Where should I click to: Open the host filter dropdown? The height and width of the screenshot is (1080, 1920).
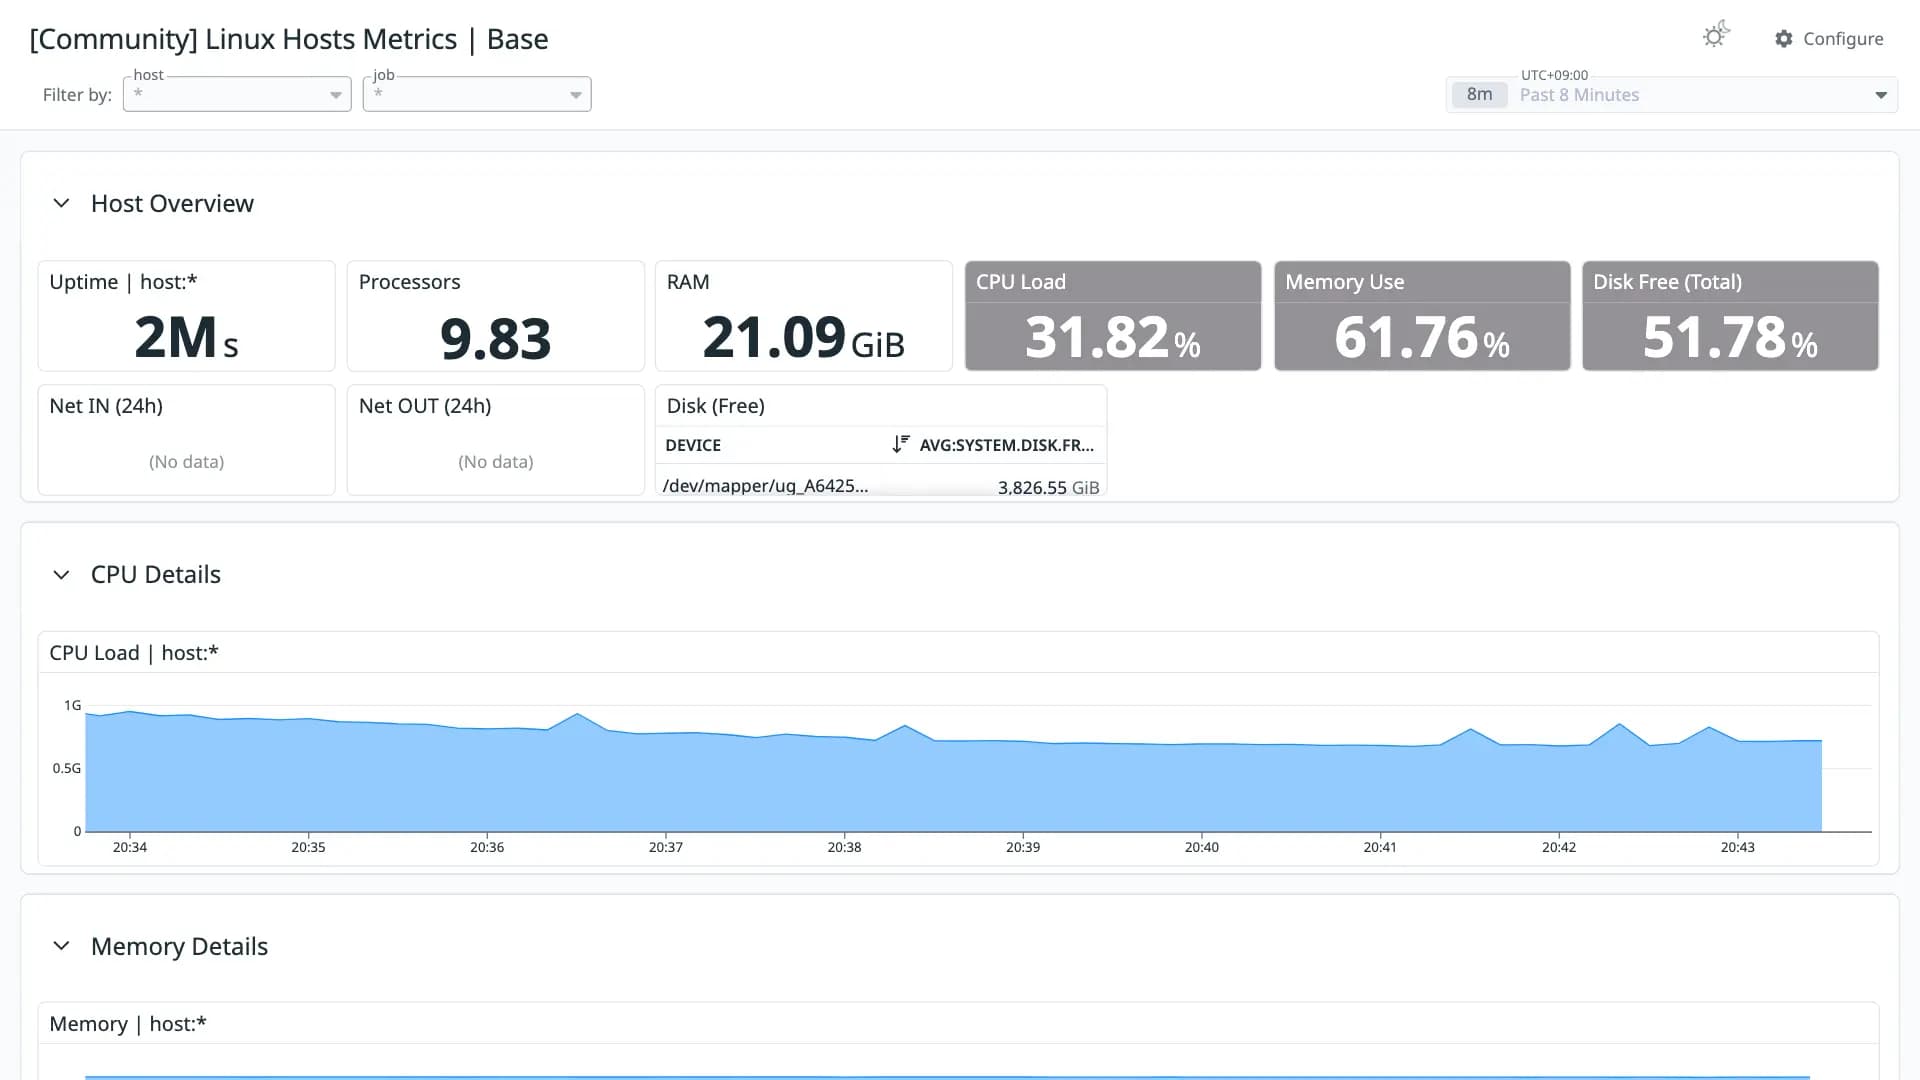tap(237, 94)
